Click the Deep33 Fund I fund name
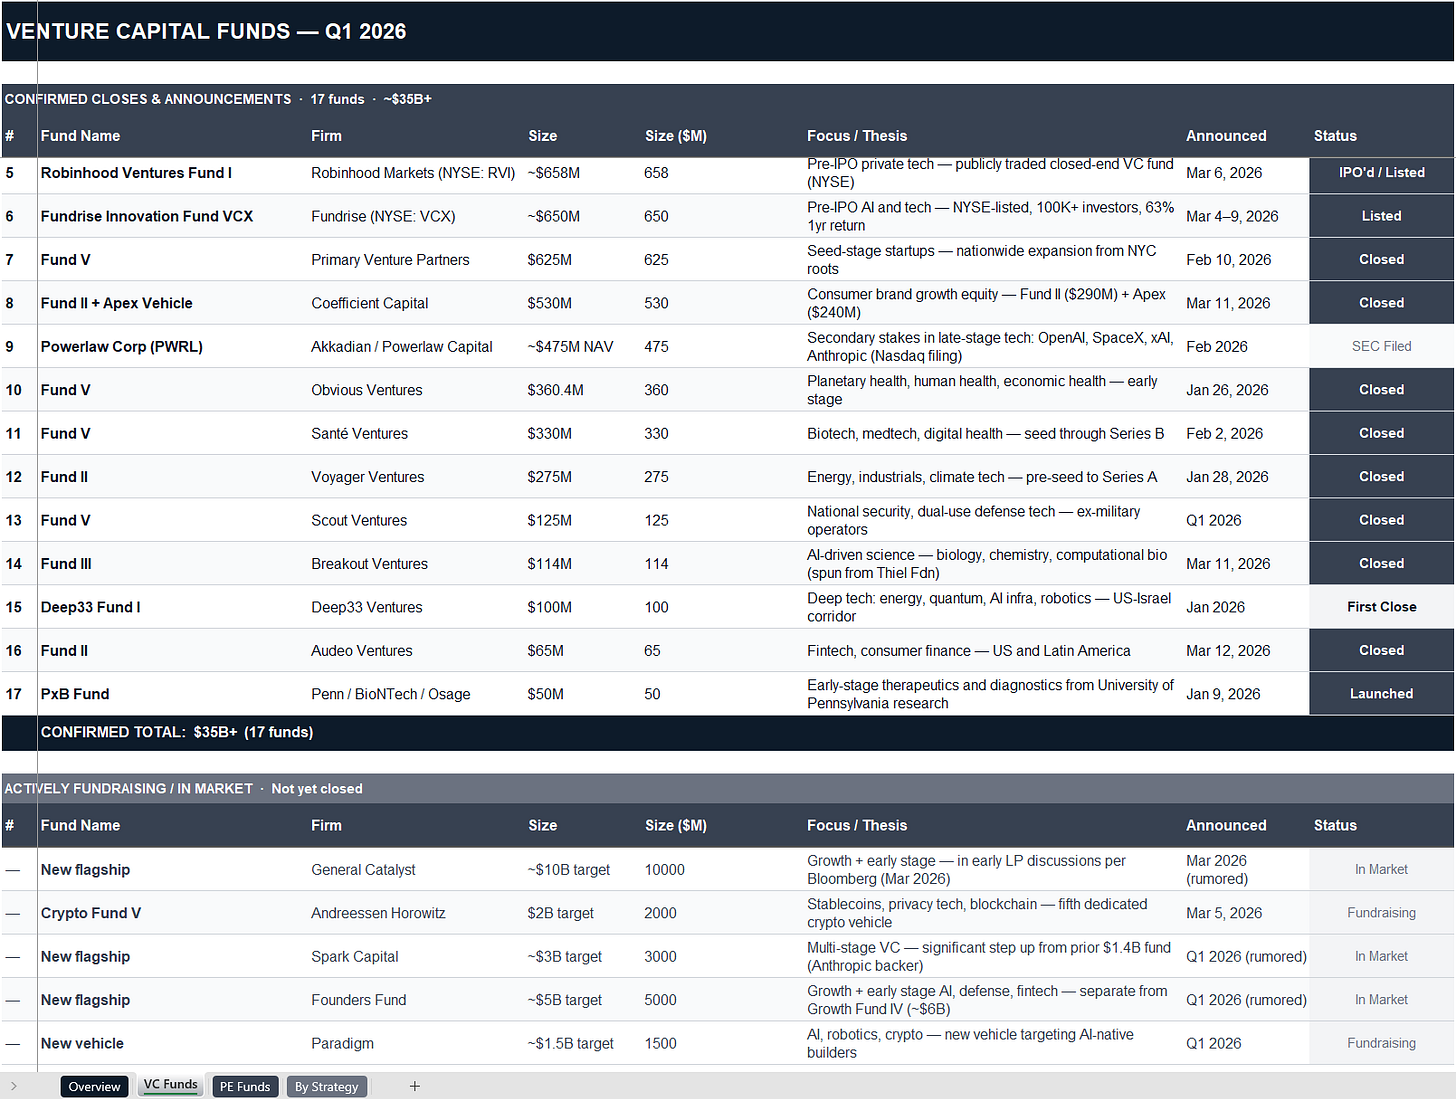This screenshot has width=1456, height=1099. click(91, 607)
